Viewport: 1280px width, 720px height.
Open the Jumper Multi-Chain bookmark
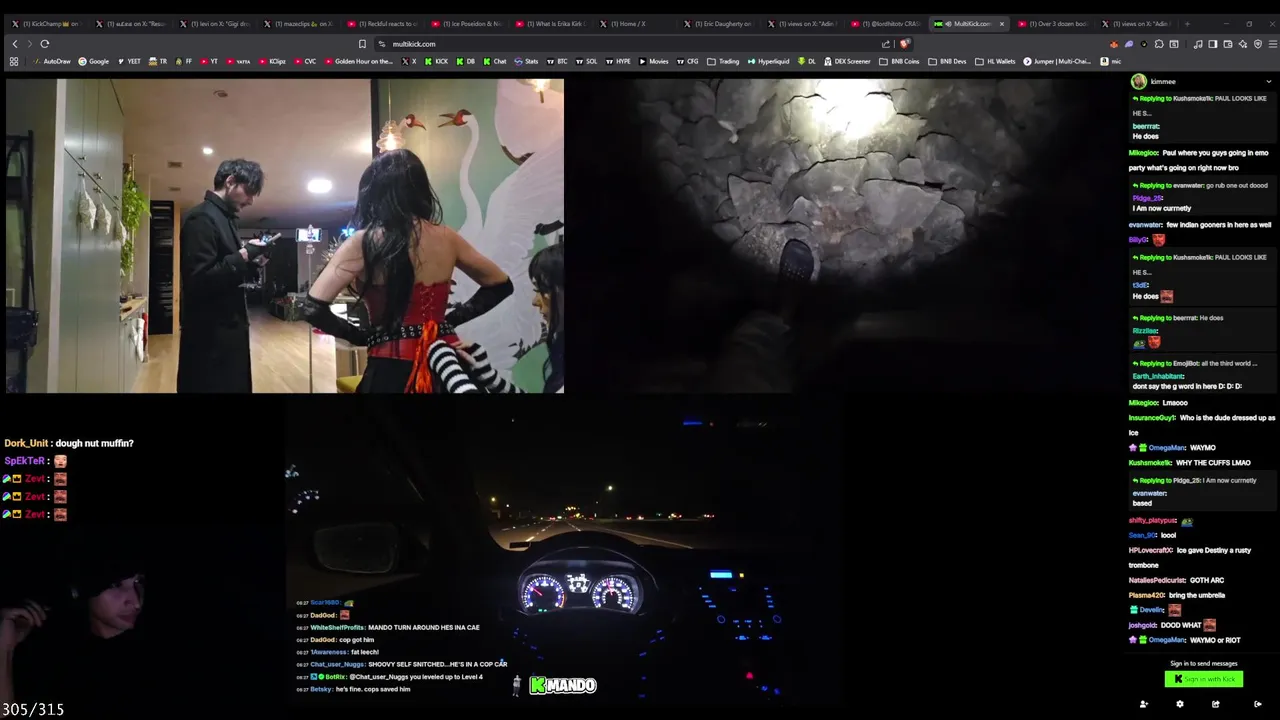click(1057, 61)
